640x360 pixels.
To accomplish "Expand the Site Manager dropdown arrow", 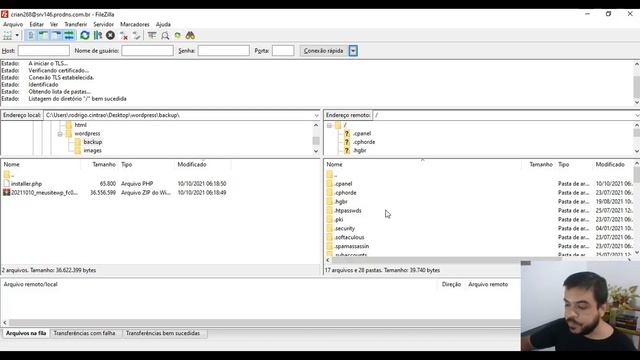I will pyautogui.click(x=17, y=36).
